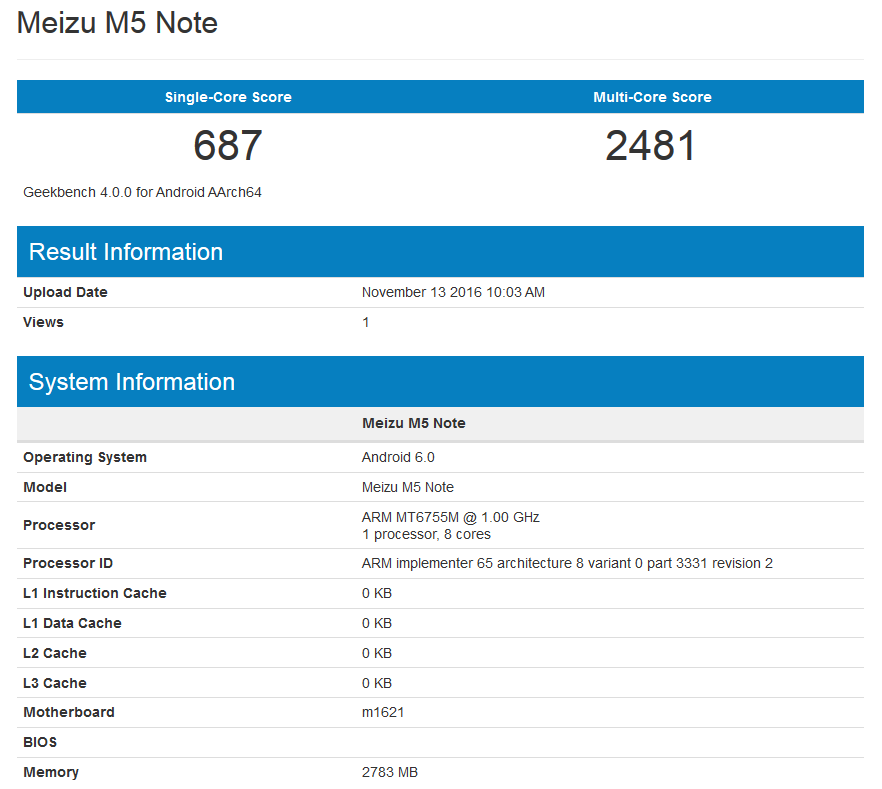
Task: Select the Upload Date row
Action: tap(64, 292)
